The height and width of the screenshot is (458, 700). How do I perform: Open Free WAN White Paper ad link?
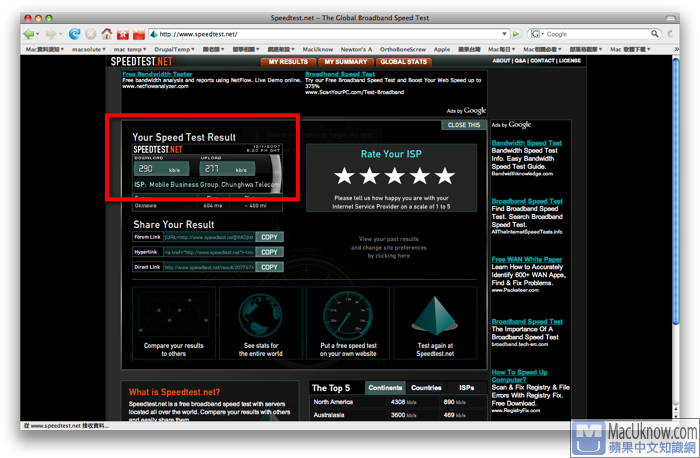coord(527,259)
